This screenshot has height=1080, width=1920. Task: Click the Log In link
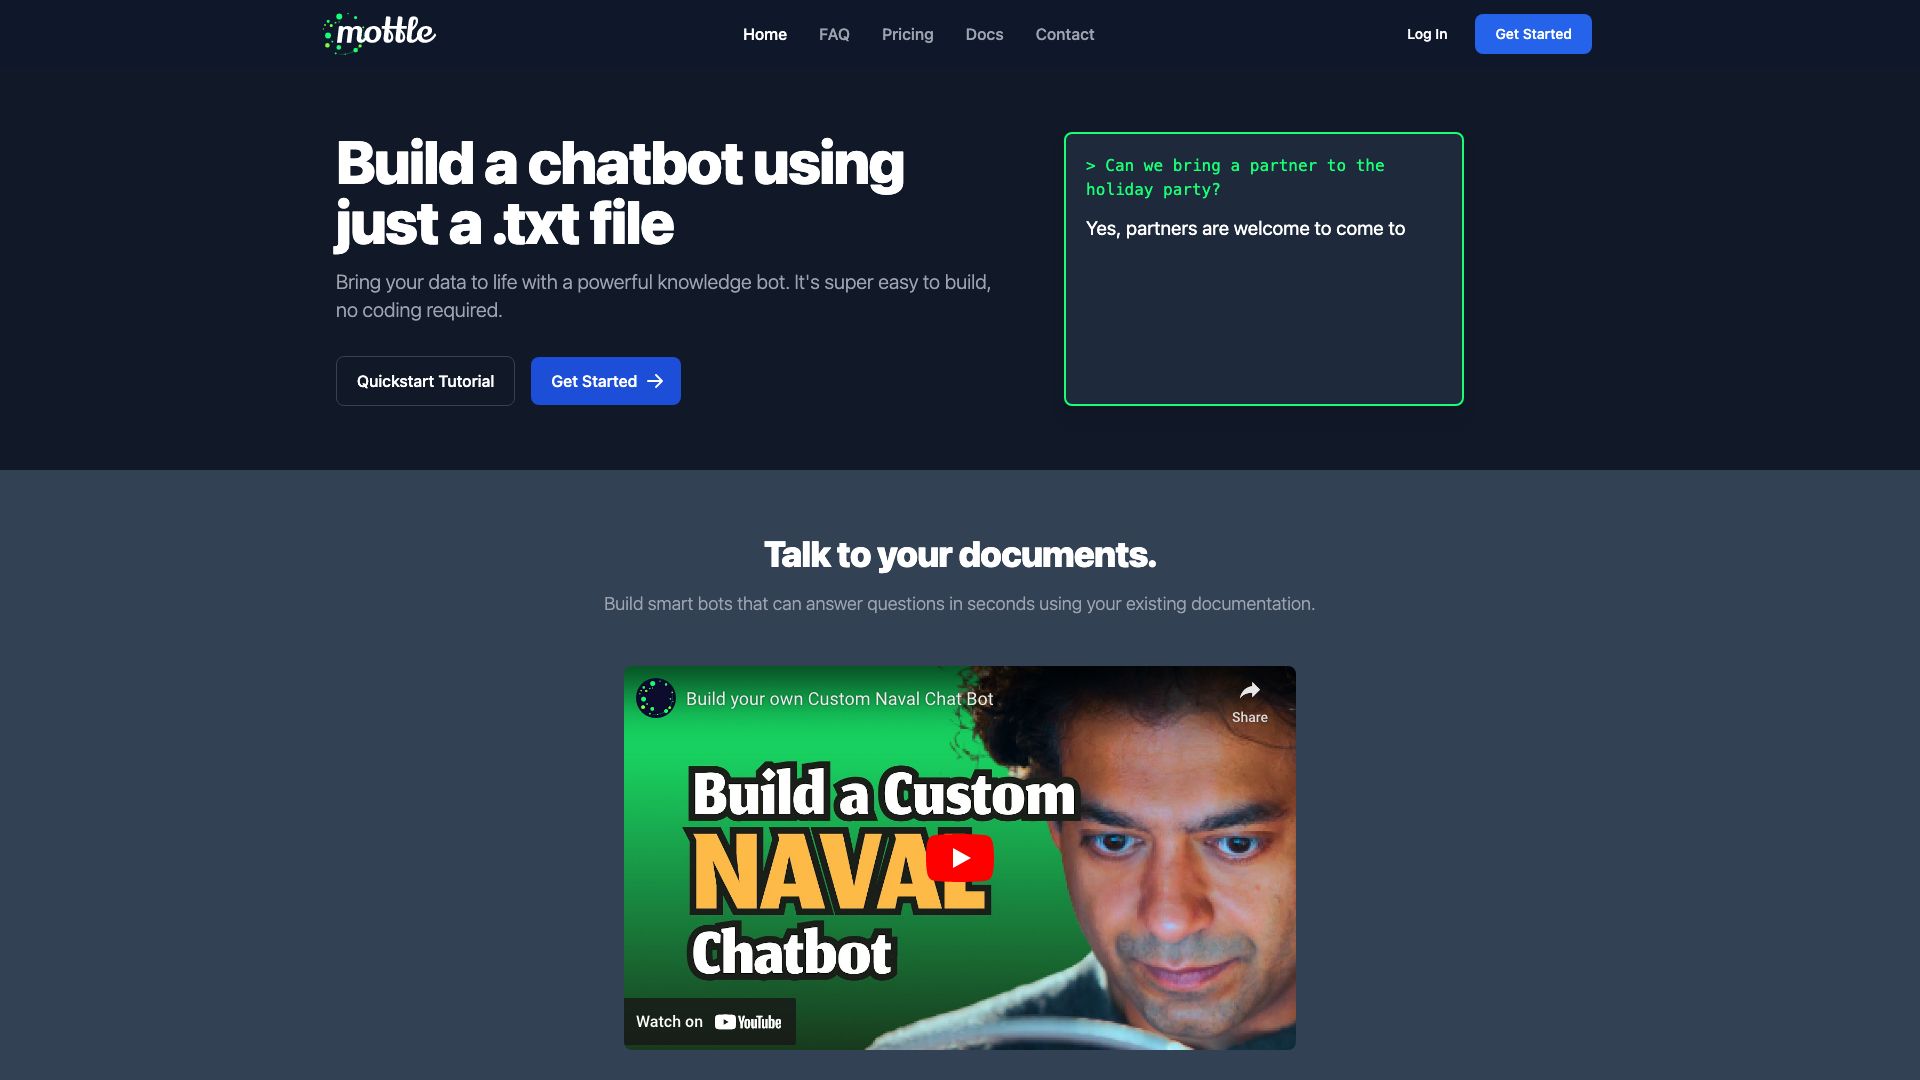click(x=1426, y=34)
